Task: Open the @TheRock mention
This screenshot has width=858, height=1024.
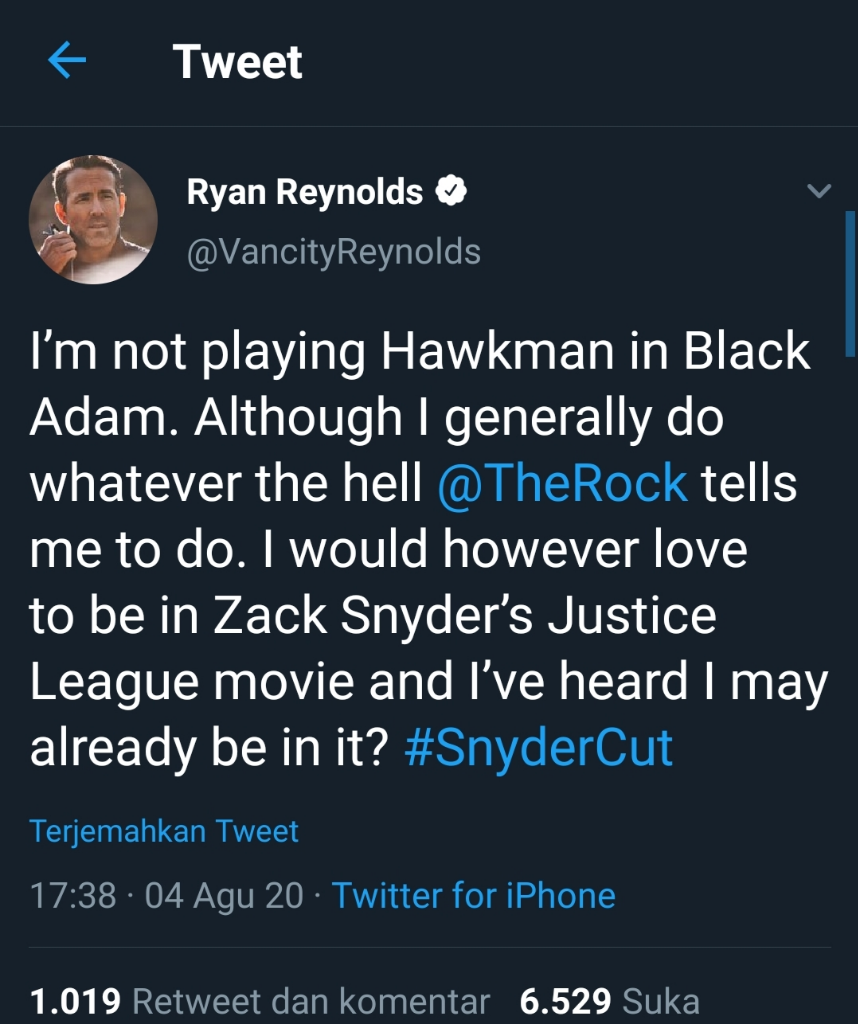Action: (563, 484)
